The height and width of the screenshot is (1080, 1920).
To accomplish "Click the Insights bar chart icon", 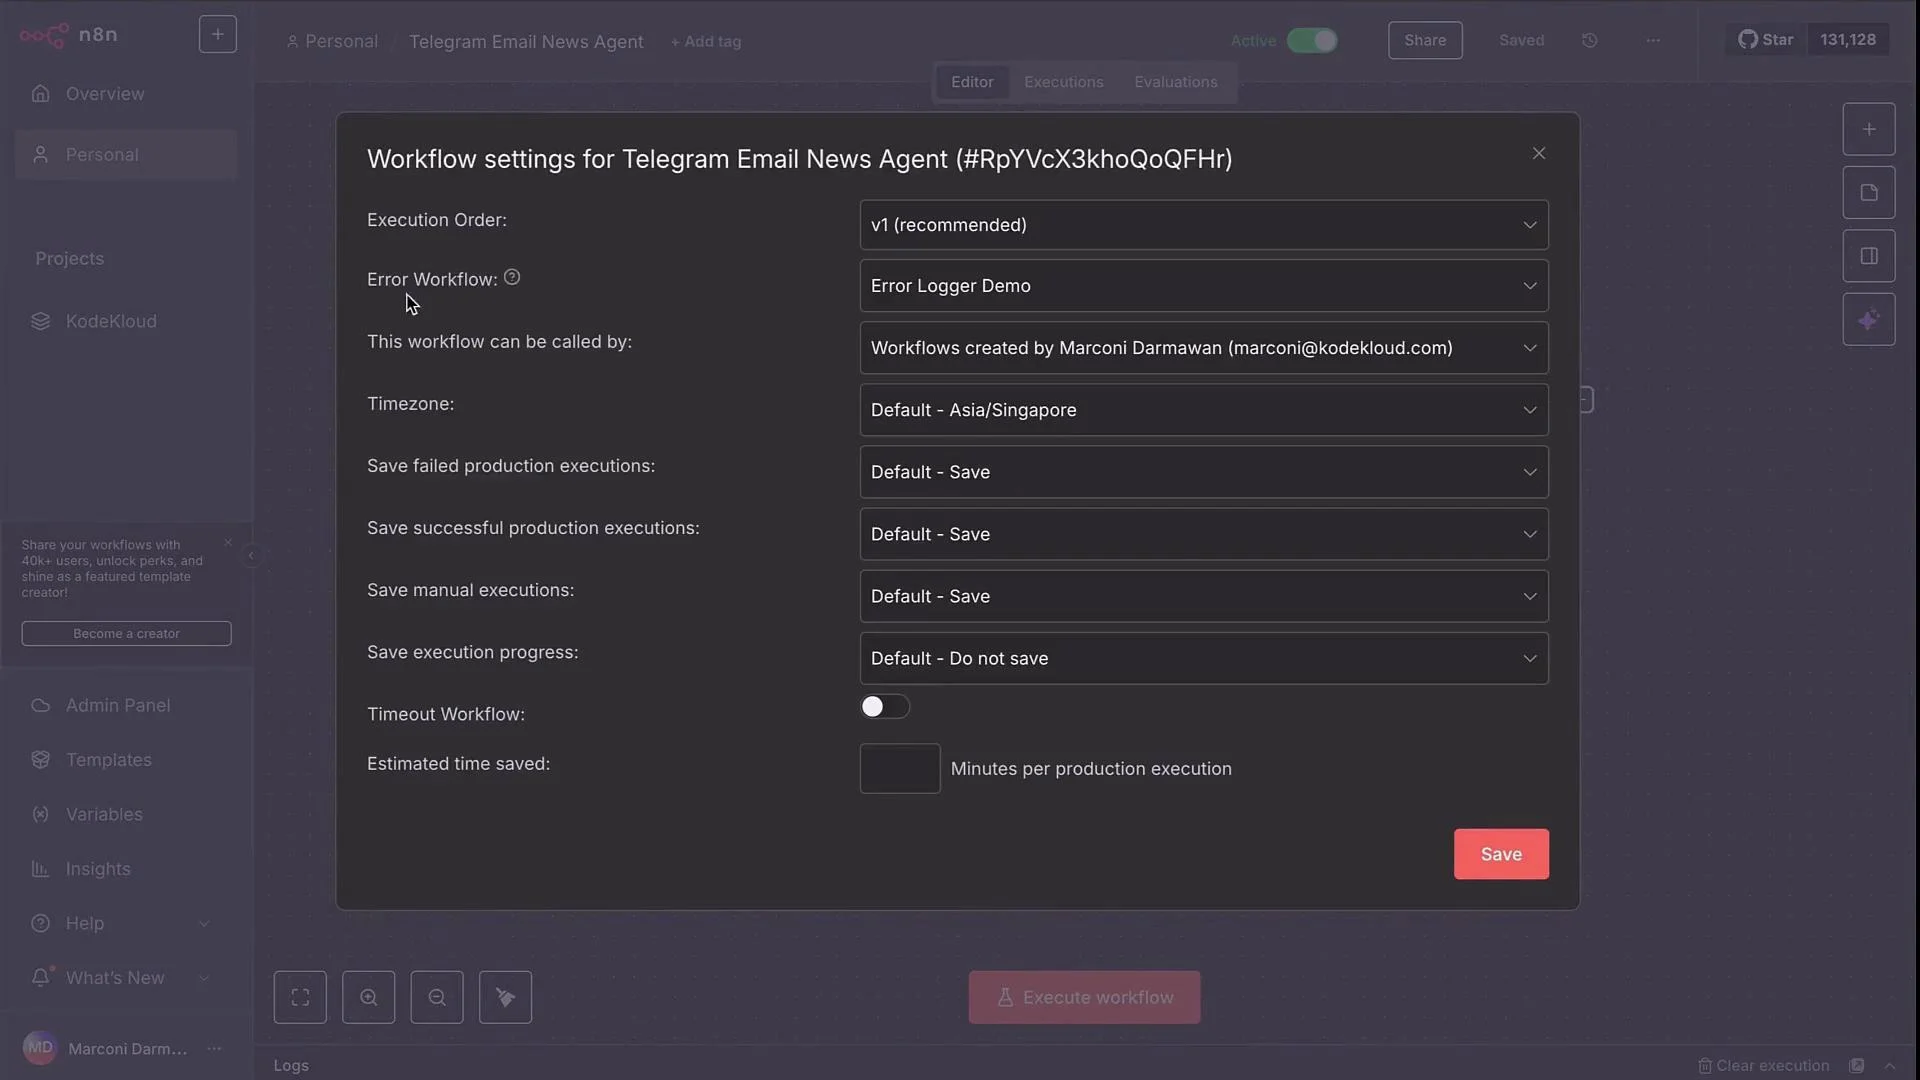I will [40, 869].
